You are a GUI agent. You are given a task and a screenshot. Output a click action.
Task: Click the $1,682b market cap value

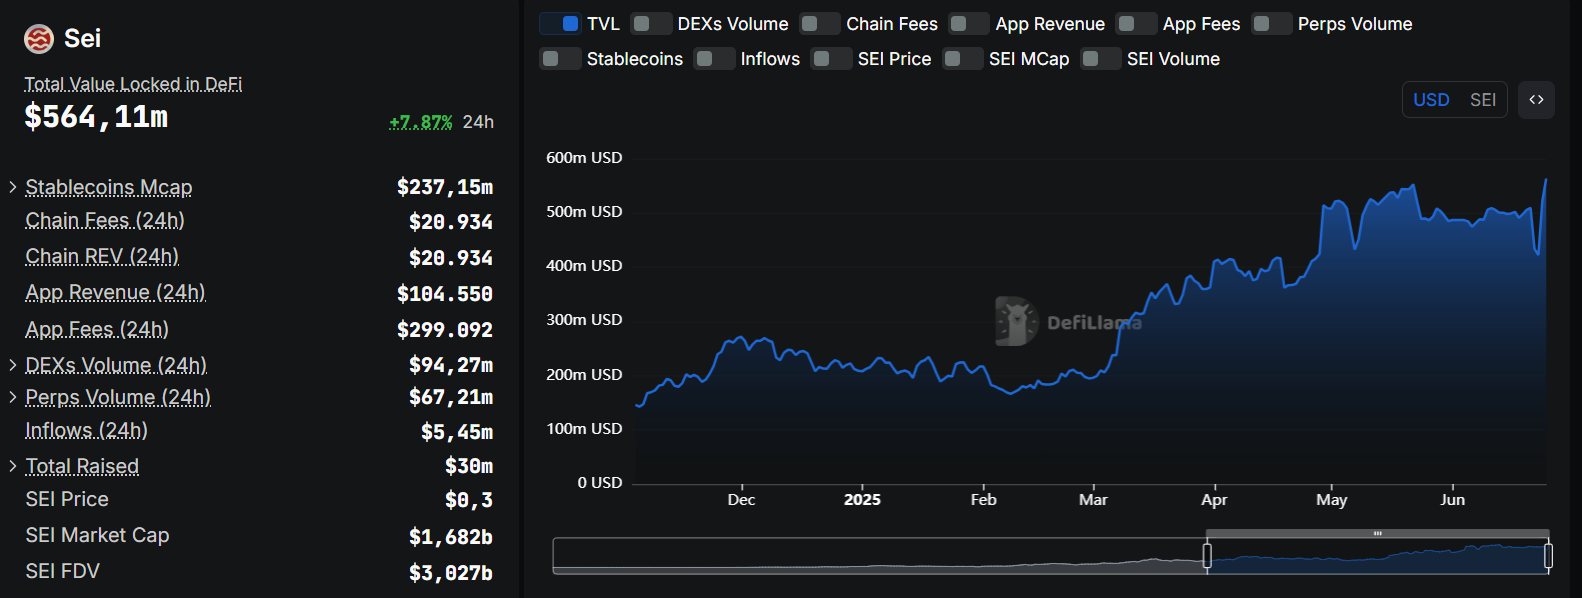click(x=451, y=537)
